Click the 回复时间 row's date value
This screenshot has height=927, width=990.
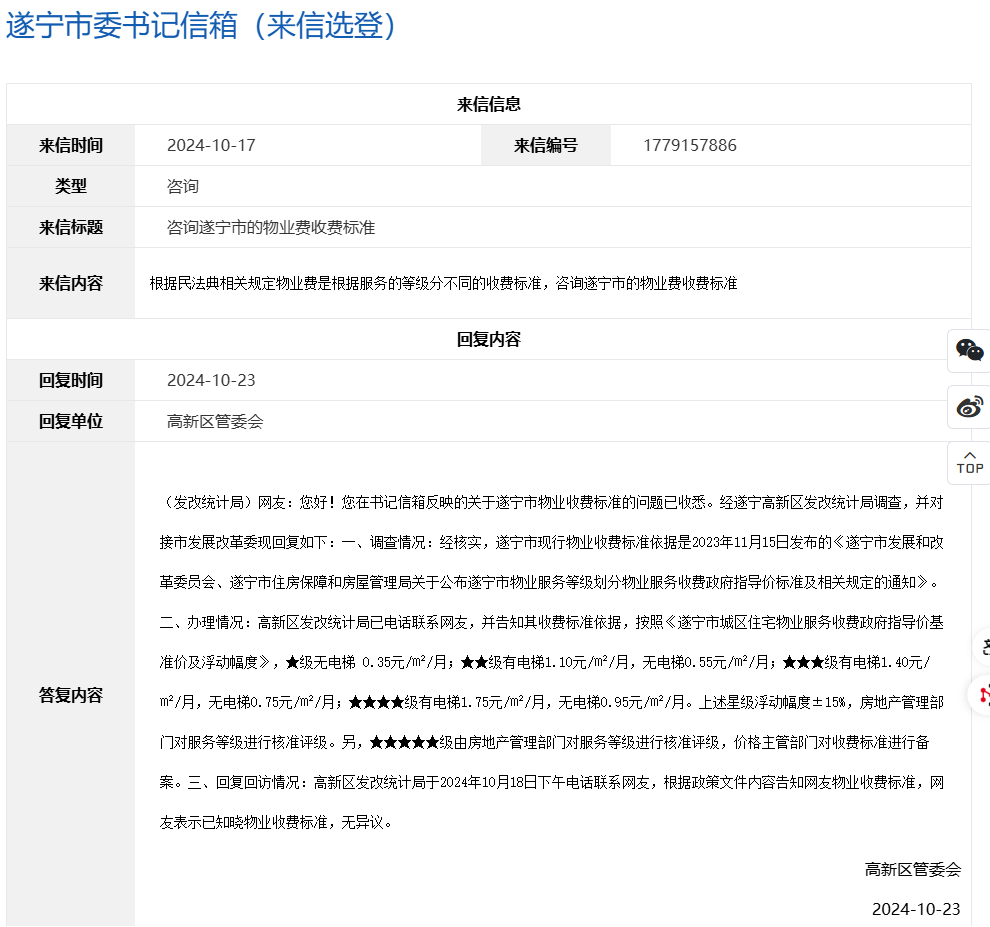[211, 380]
